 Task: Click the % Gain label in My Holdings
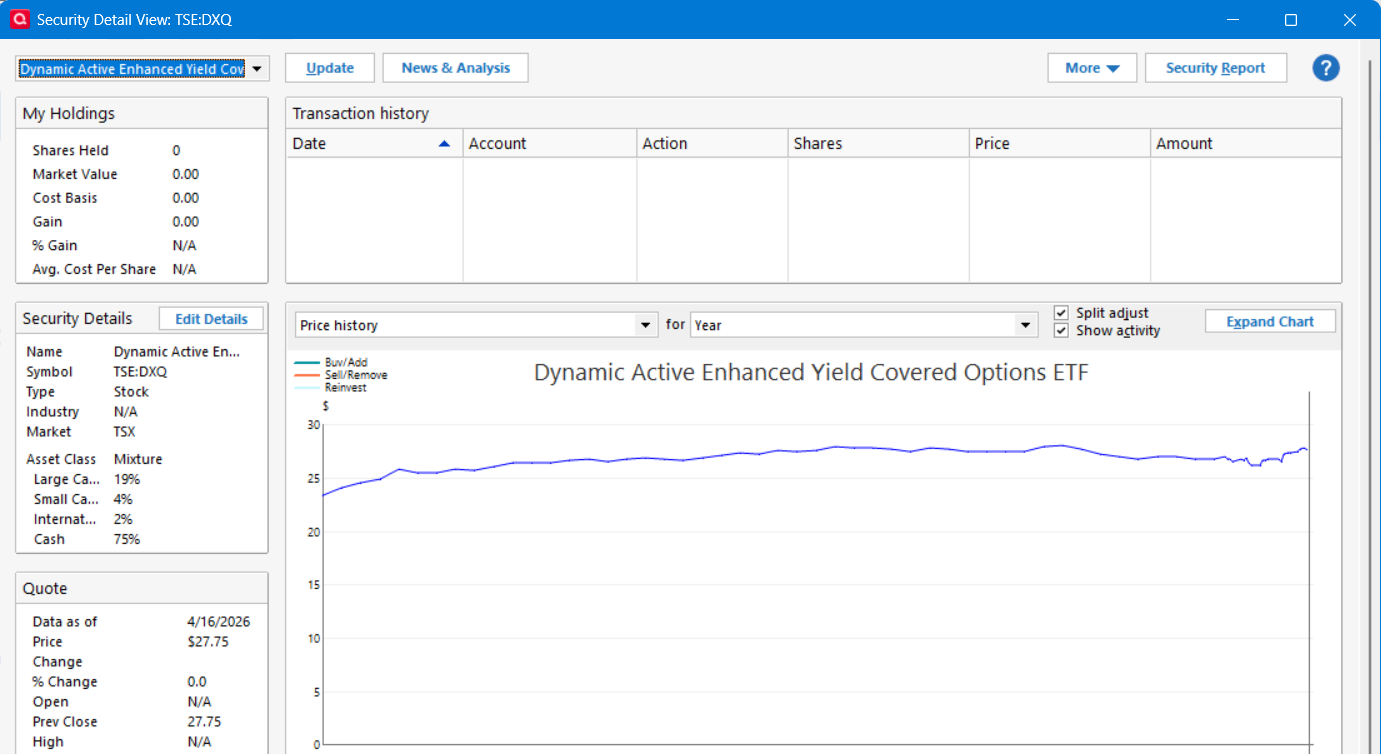55,246
